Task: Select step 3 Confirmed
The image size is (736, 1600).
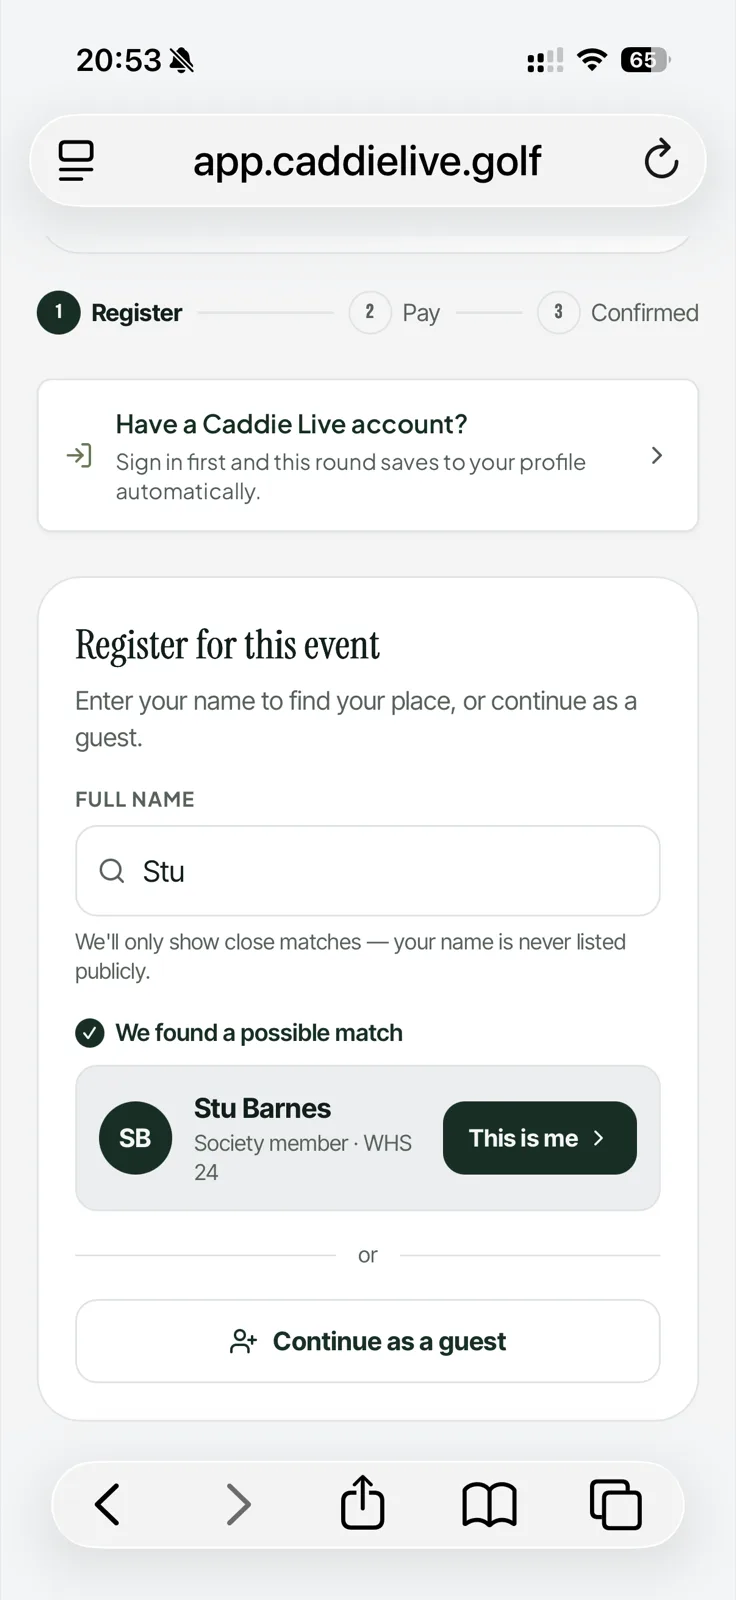Action: pyautogui.click(x=618, y=313)
